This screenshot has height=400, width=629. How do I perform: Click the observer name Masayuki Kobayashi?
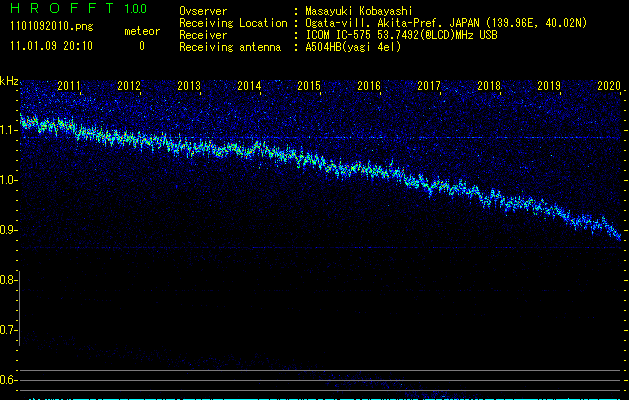click(359, 11)
